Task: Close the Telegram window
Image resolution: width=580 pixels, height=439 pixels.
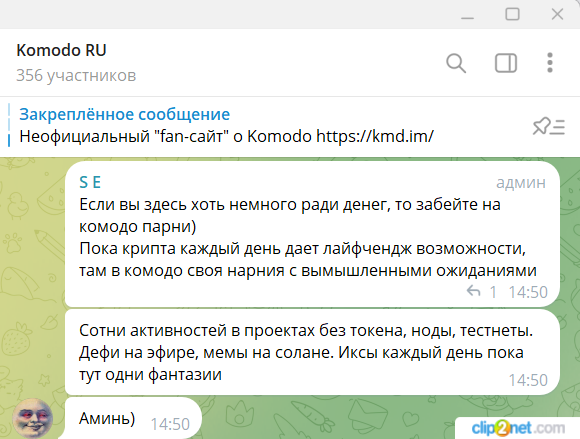Action: [557, 14]
